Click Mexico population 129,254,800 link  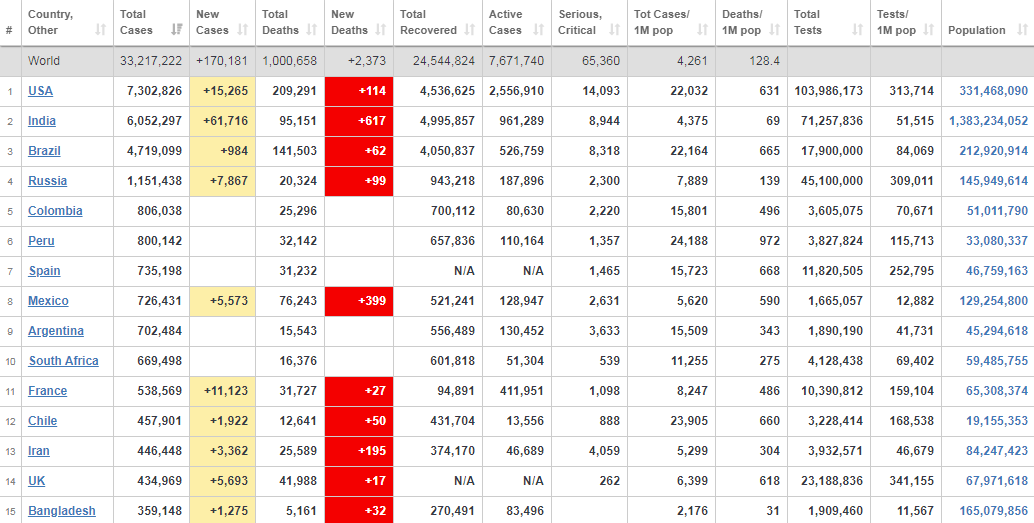[x=993, y=301]
